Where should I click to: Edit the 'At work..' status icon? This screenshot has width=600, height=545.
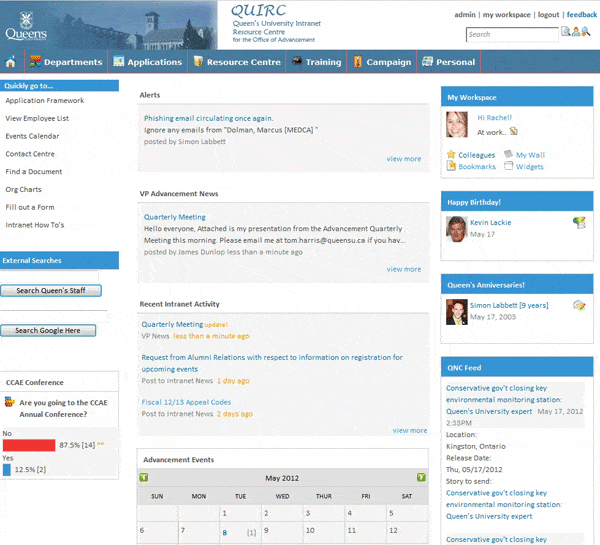coord(514,132)
